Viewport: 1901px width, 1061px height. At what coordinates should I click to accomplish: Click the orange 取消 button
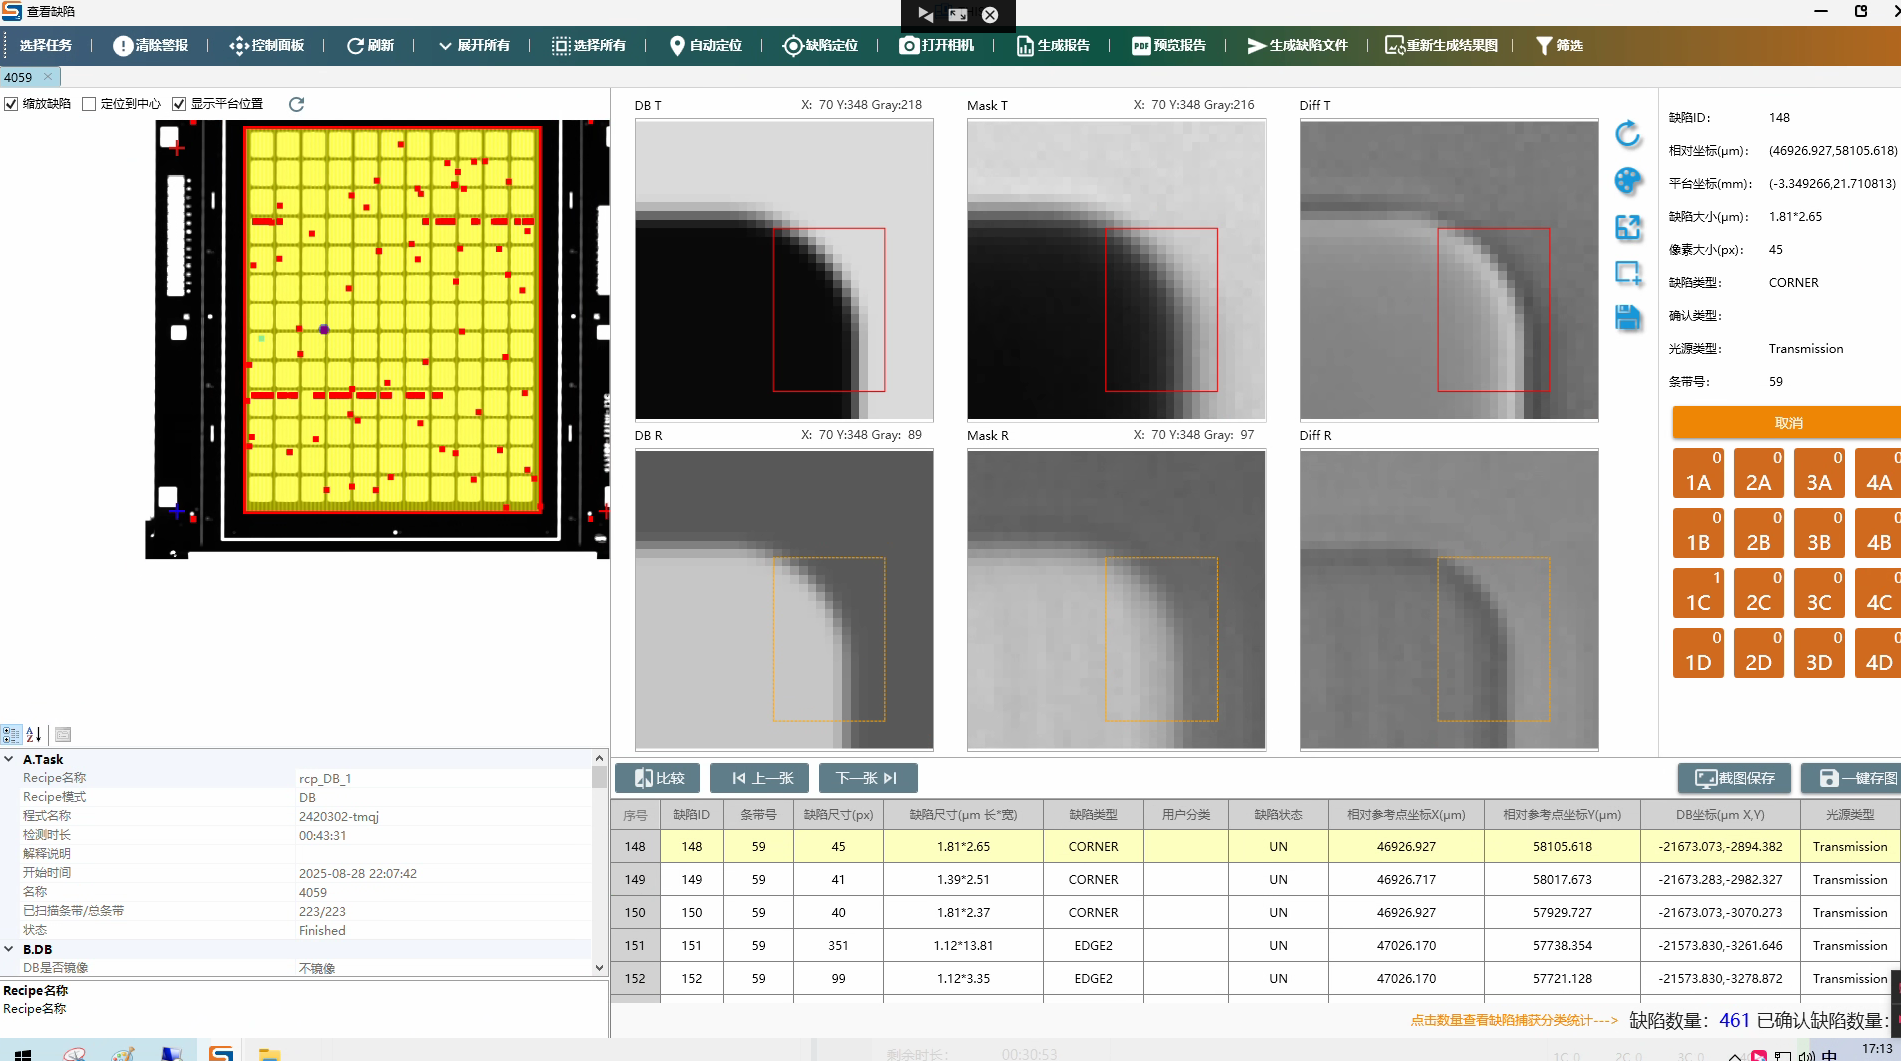[x=1787, y=423]
